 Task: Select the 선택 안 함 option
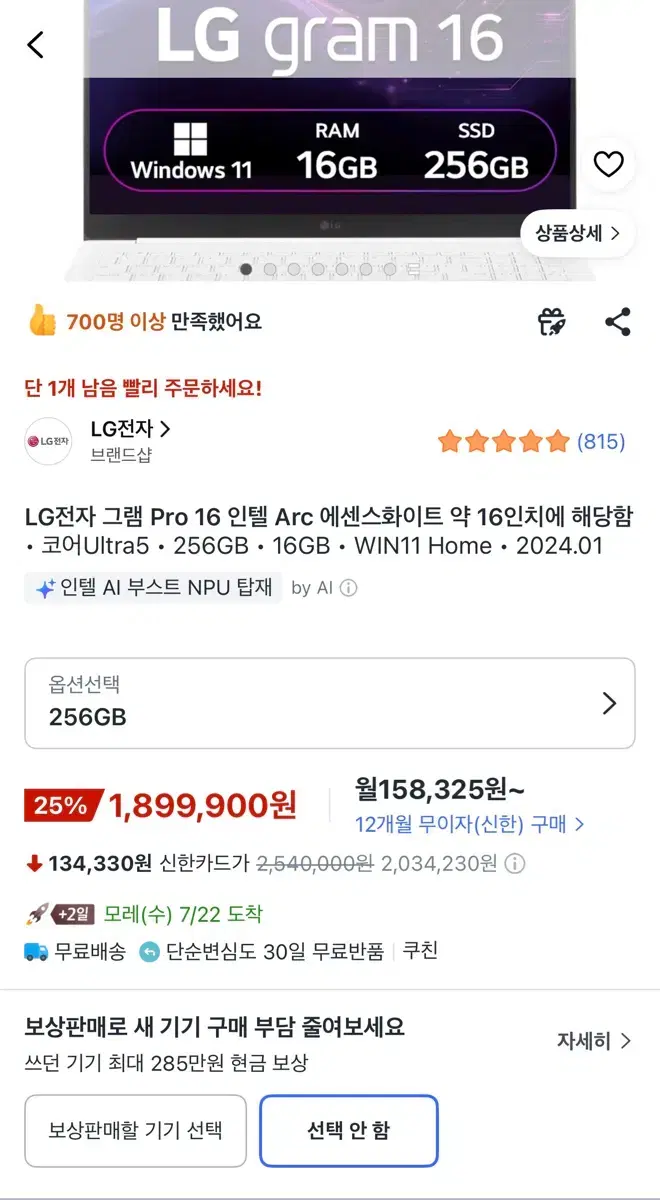click(x=349, y=1131)
